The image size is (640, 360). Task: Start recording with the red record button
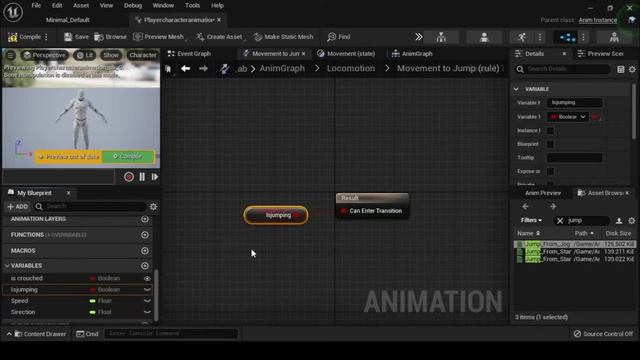tap(129, 177)
